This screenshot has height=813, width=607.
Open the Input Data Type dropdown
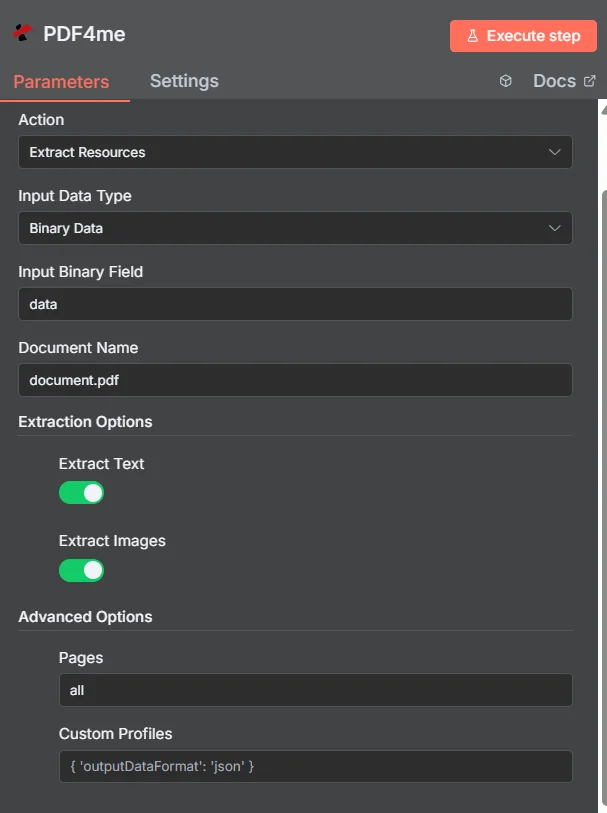(295, 228)
